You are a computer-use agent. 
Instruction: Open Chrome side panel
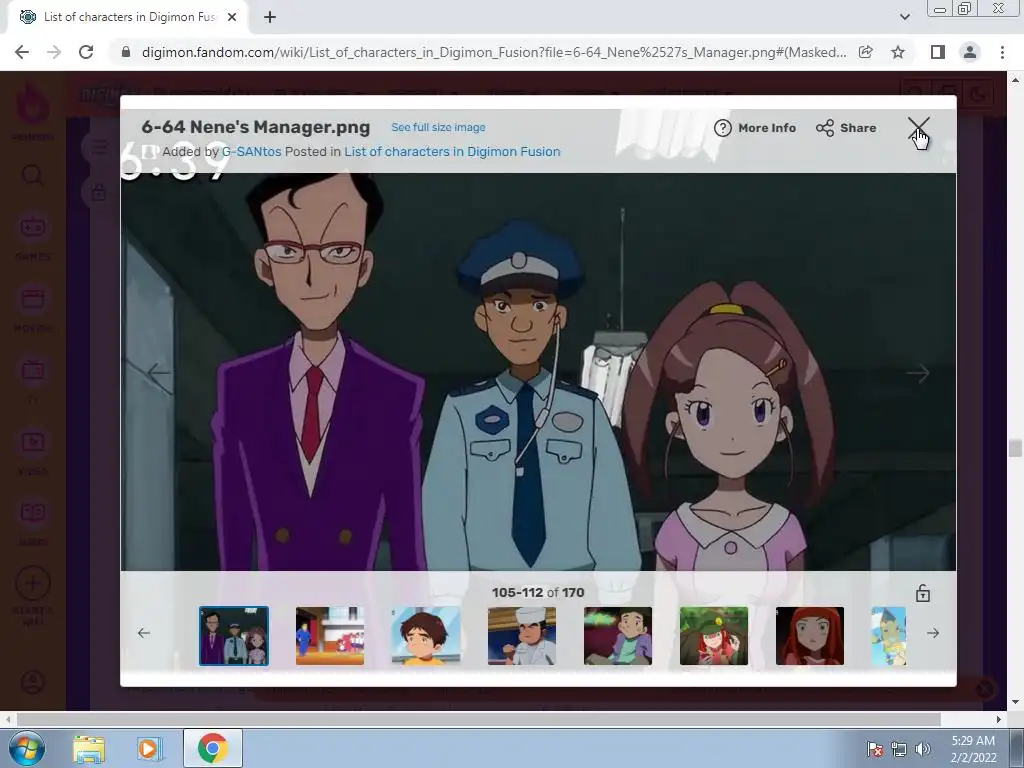point(938,52)
